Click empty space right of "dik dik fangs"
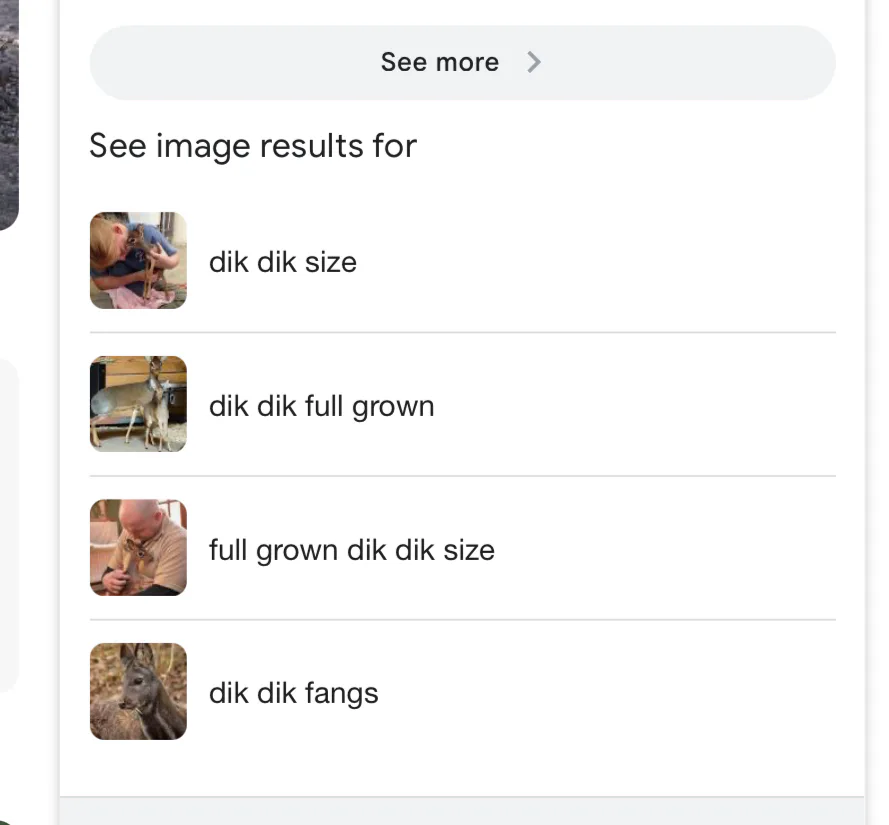This screenshot has height=825, width=889. coord(600,693)
